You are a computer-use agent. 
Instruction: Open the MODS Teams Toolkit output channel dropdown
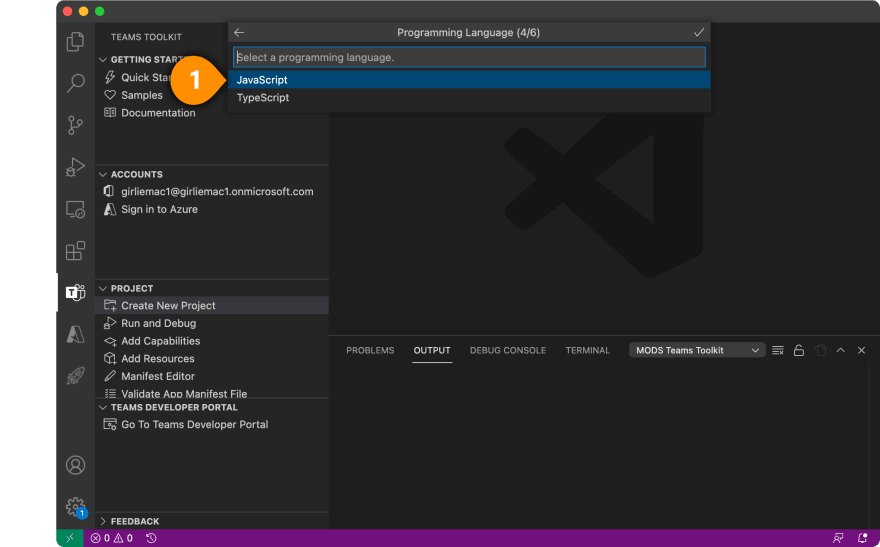tap(697, 350)
